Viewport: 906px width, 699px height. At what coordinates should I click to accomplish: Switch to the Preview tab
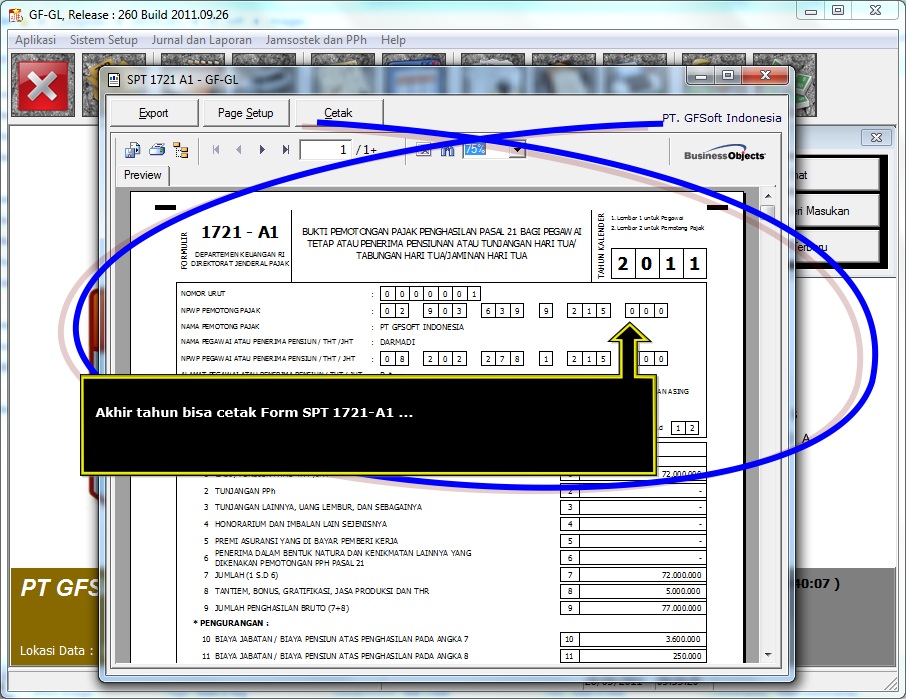point(143,175)
